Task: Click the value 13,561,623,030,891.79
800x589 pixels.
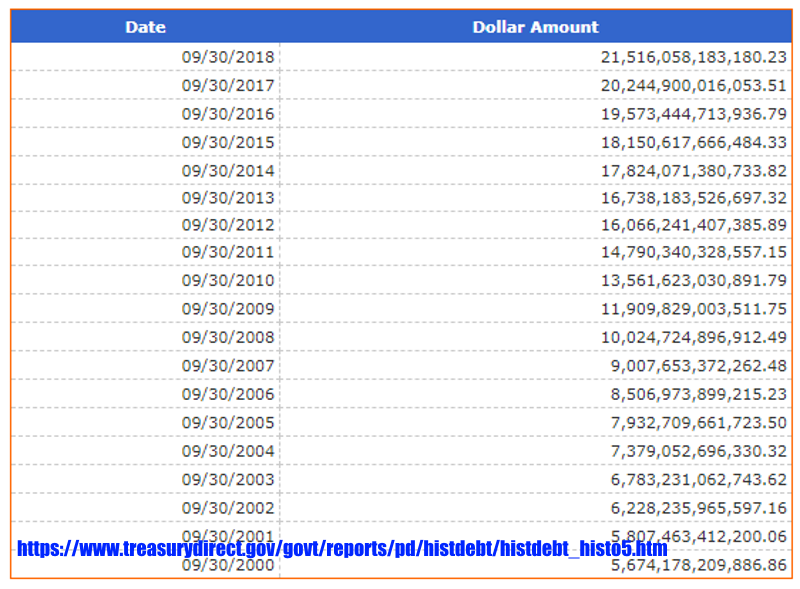Action: [x=693, y=281]
